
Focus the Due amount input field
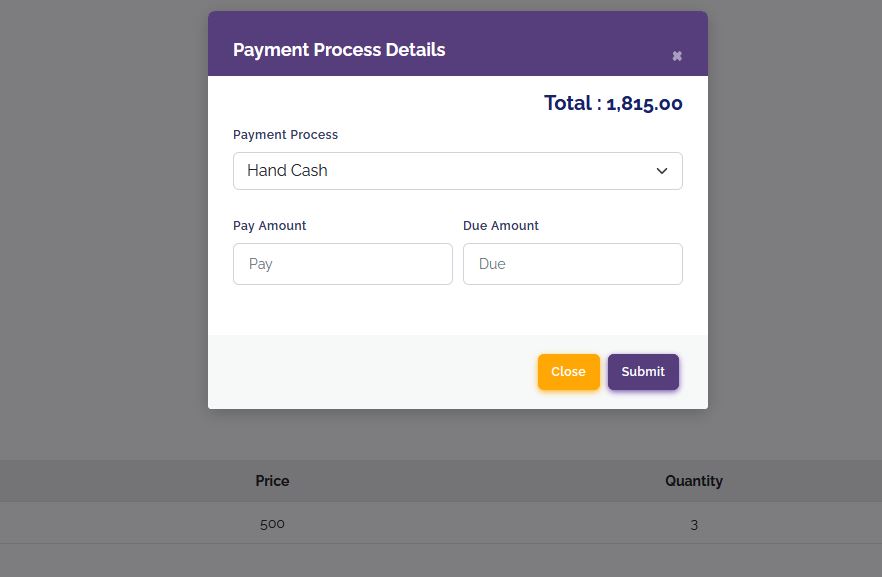[573, 264]
